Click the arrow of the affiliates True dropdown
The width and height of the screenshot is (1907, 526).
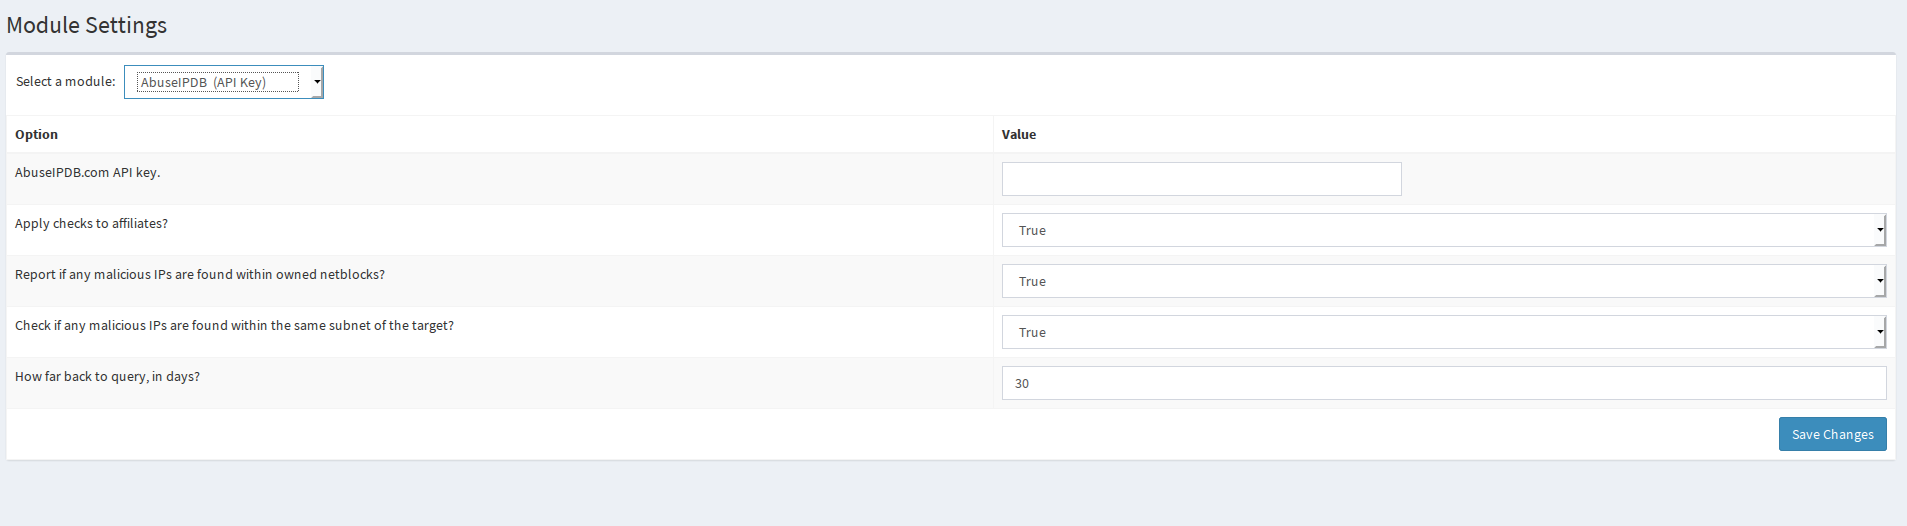click(1880, 230)
